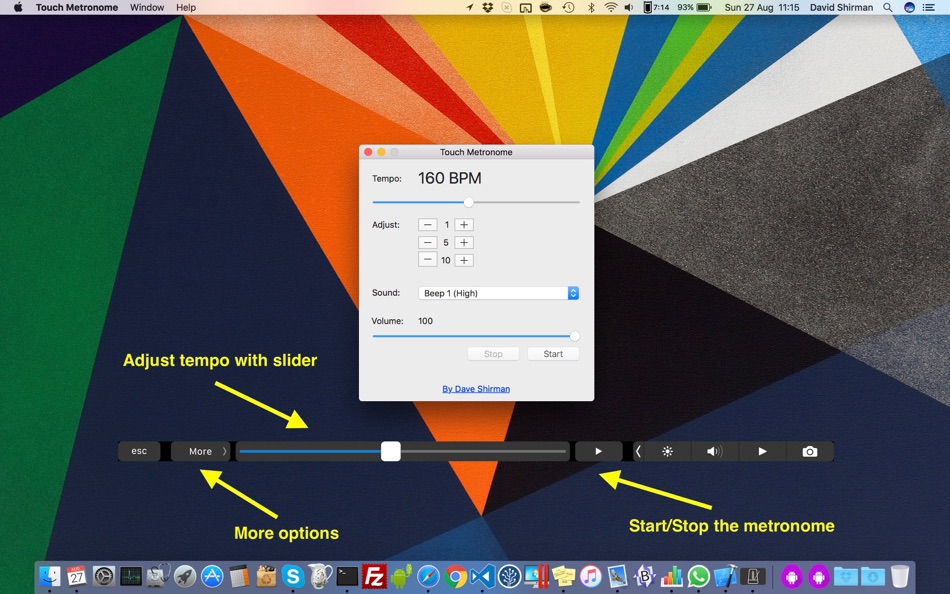Click the Volume slider knob
Viewport: 950px width, 594px height.
574,336
